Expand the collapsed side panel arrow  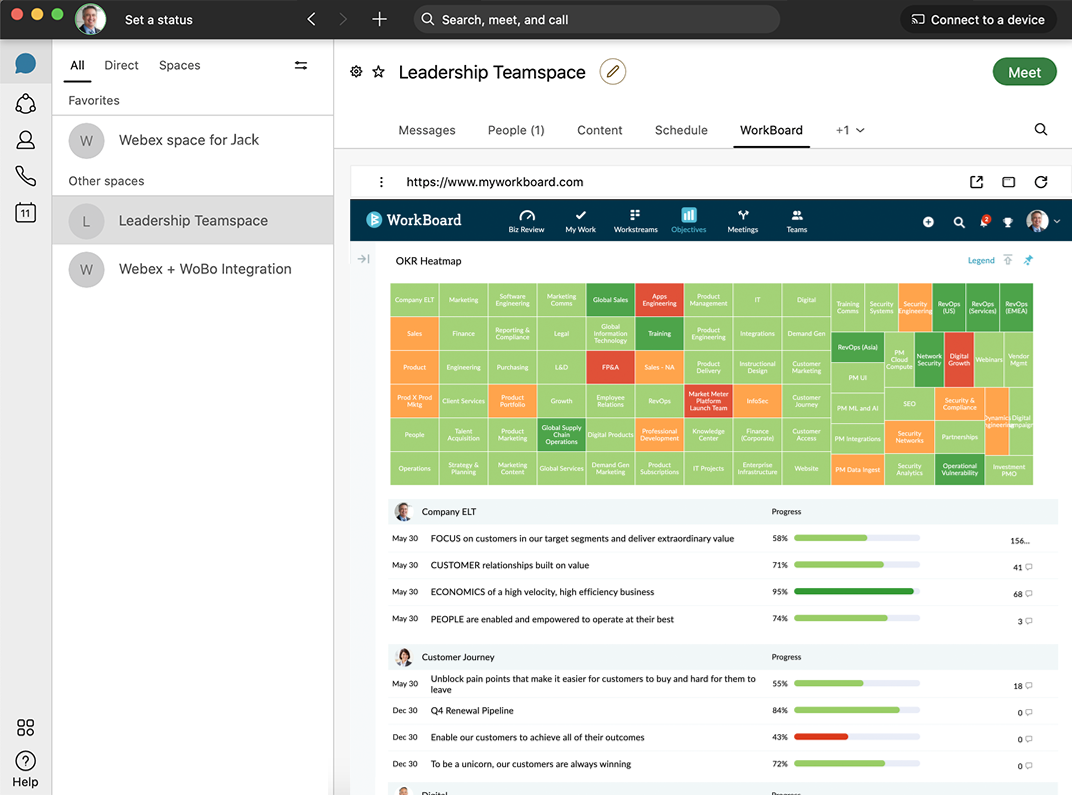(x=364, y=259)
